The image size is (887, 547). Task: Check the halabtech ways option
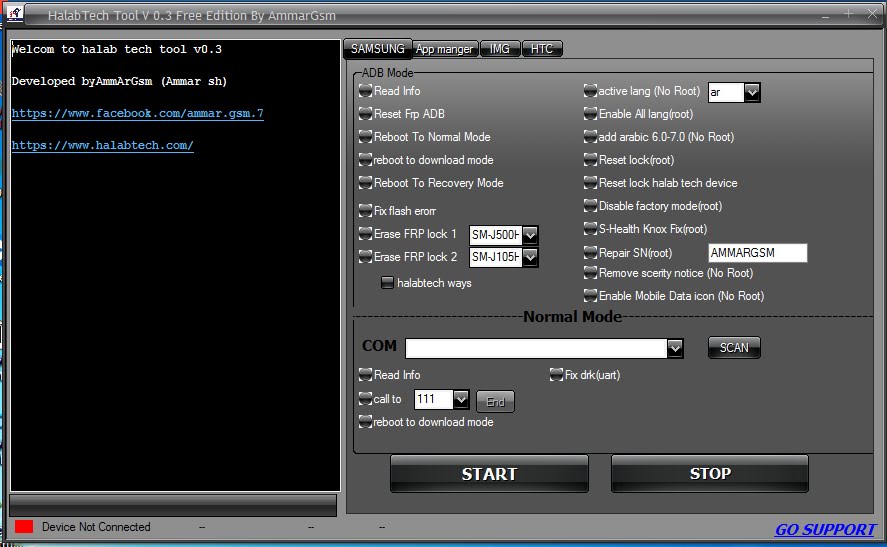[x=387, y=282]
